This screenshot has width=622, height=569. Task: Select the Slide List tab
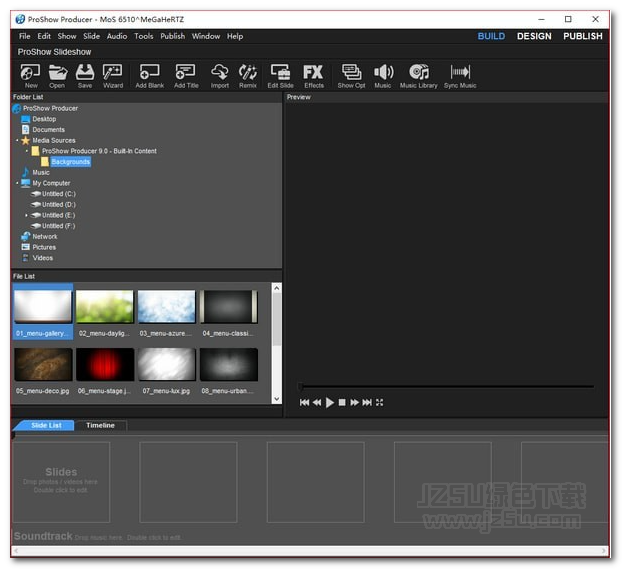pos(46,425)
